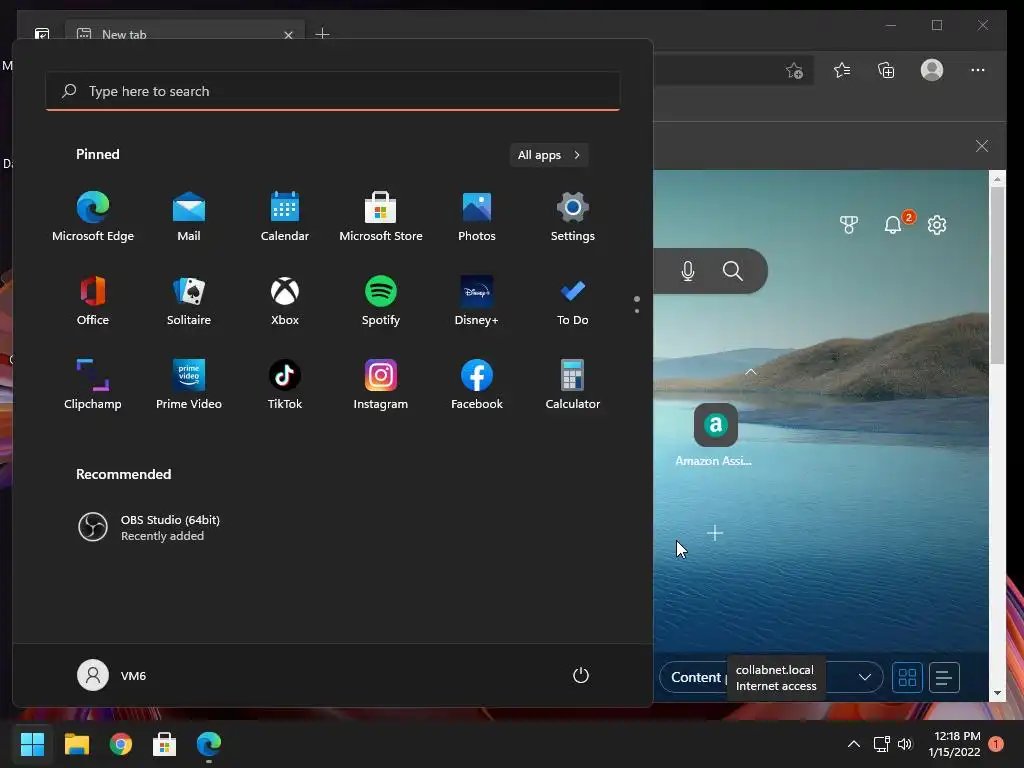View notifications bell on new tab page
This screenshot has height=768, width=1024.
click(x=893, y=225)
